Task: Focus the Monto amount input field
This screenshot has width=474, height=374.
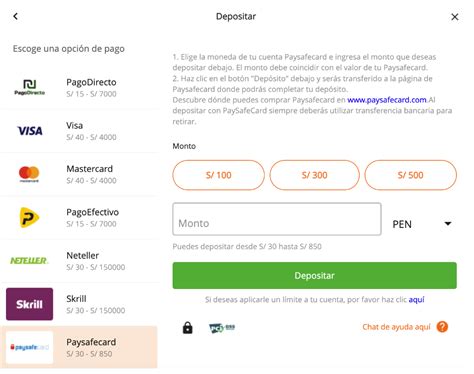Action: pyautogui.click(x=277, y=219)
